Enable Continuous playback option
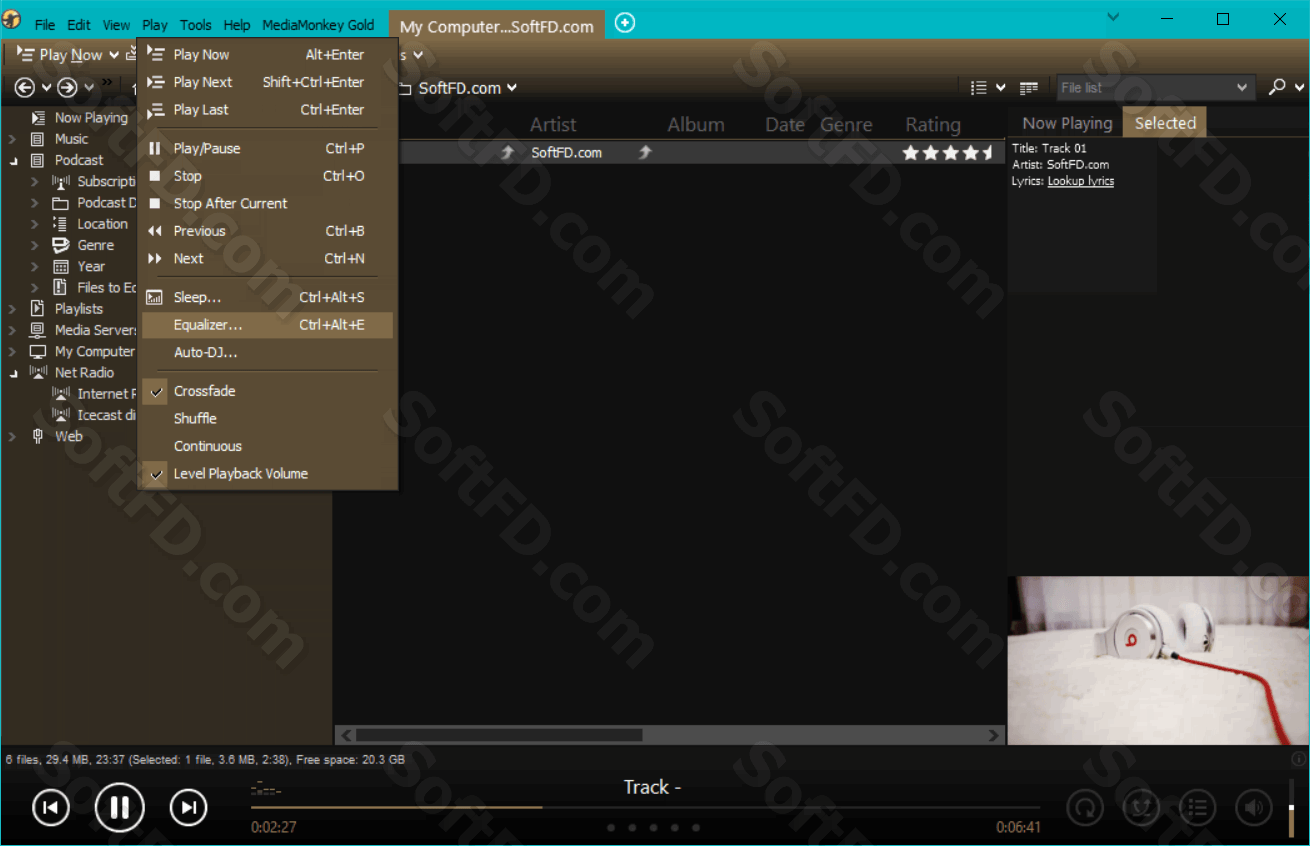Screen dimensions: 1310x846 pos(267,446)
